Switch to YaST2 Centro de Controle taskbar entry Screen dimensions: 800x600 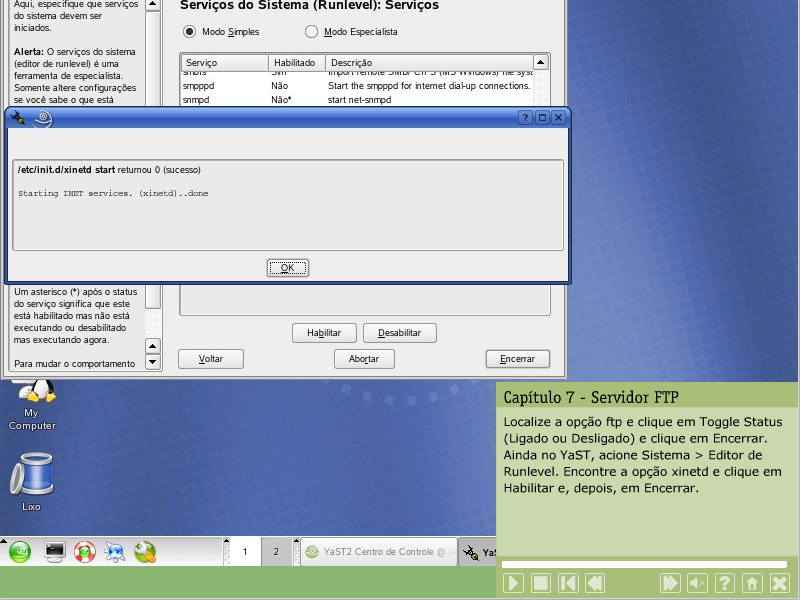pos(377,551)
